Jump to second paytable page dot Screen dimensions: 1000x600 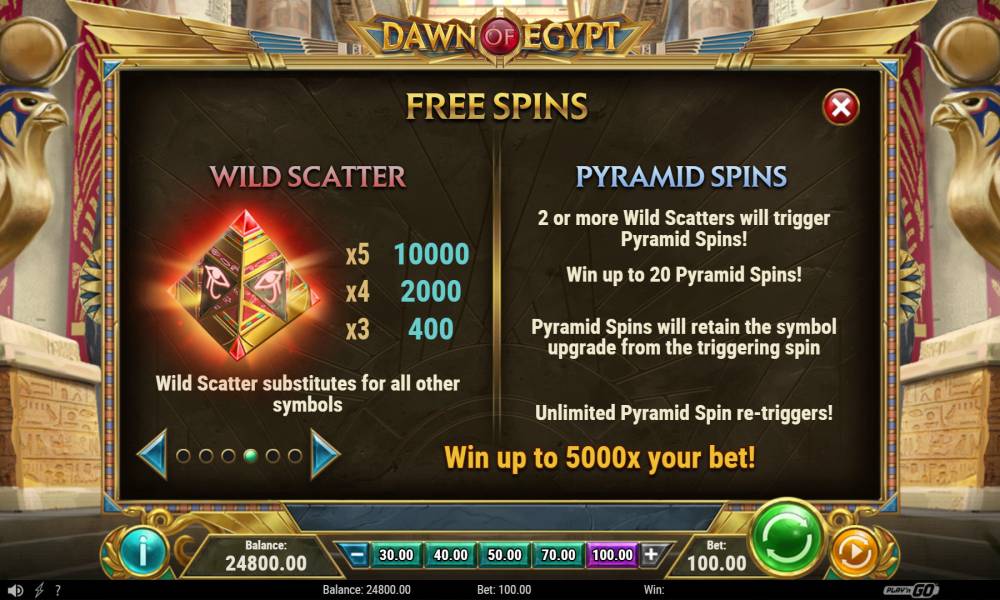point(205,456)
